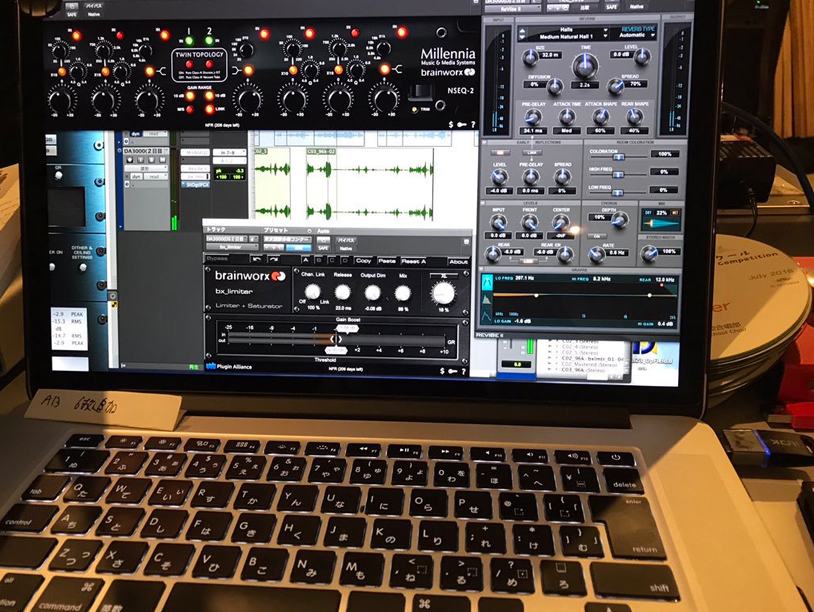Adjust the COLORATION slider in ReVibe
Viewport: 814px width, 612px height.
pos(618,156)
